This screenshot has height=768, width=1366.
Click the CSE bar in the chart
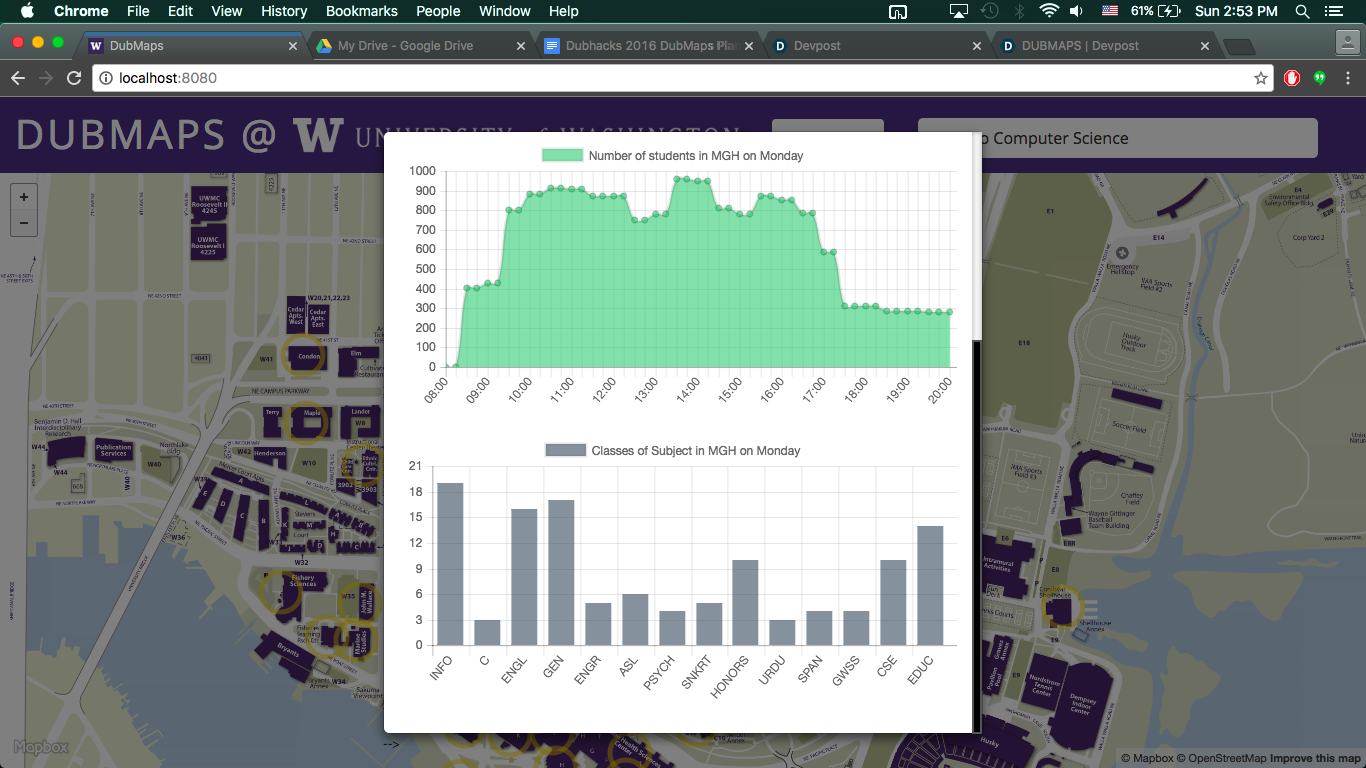point(893,603)
